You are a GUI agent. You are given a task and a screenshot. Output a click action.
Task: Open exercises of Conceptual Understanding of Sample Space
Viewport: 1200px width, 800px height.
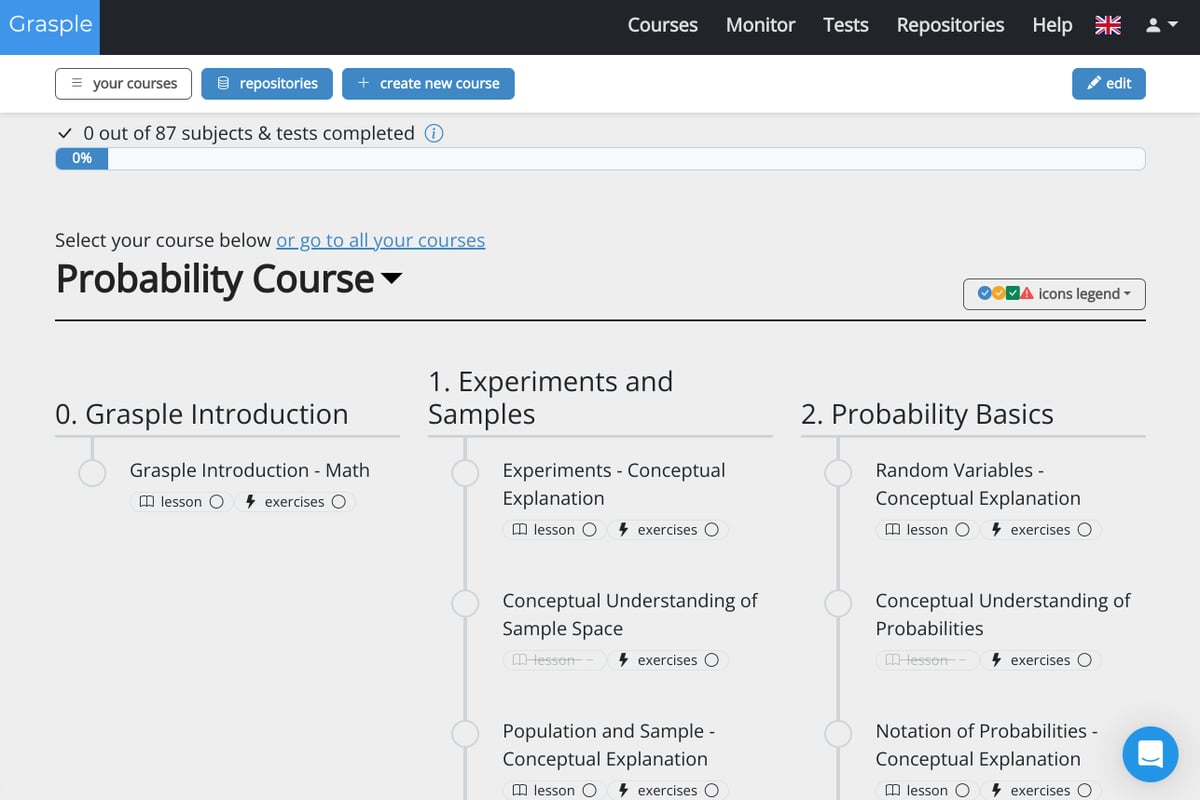click(668, 660)
